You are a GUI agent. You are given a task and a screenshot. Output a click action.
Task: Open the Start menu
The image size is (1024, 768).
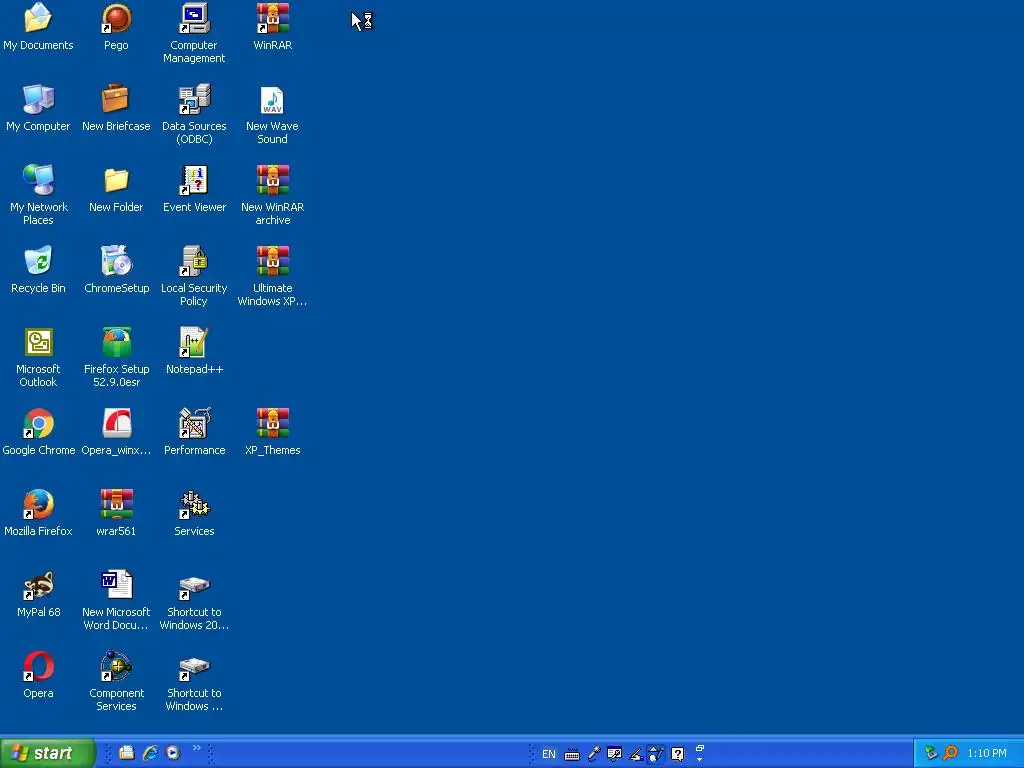pyautogui.click(x=48, y=753)
